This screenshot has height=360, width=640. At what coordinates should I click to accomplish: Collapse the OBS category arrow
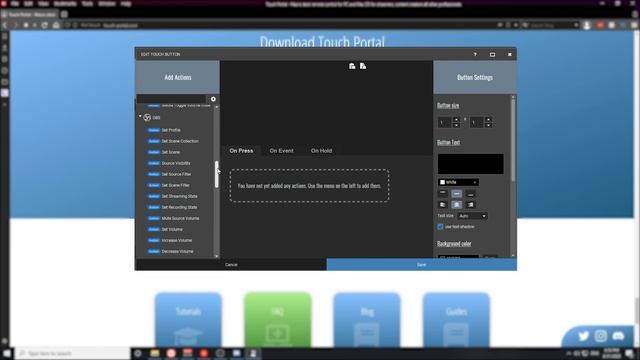140,117
